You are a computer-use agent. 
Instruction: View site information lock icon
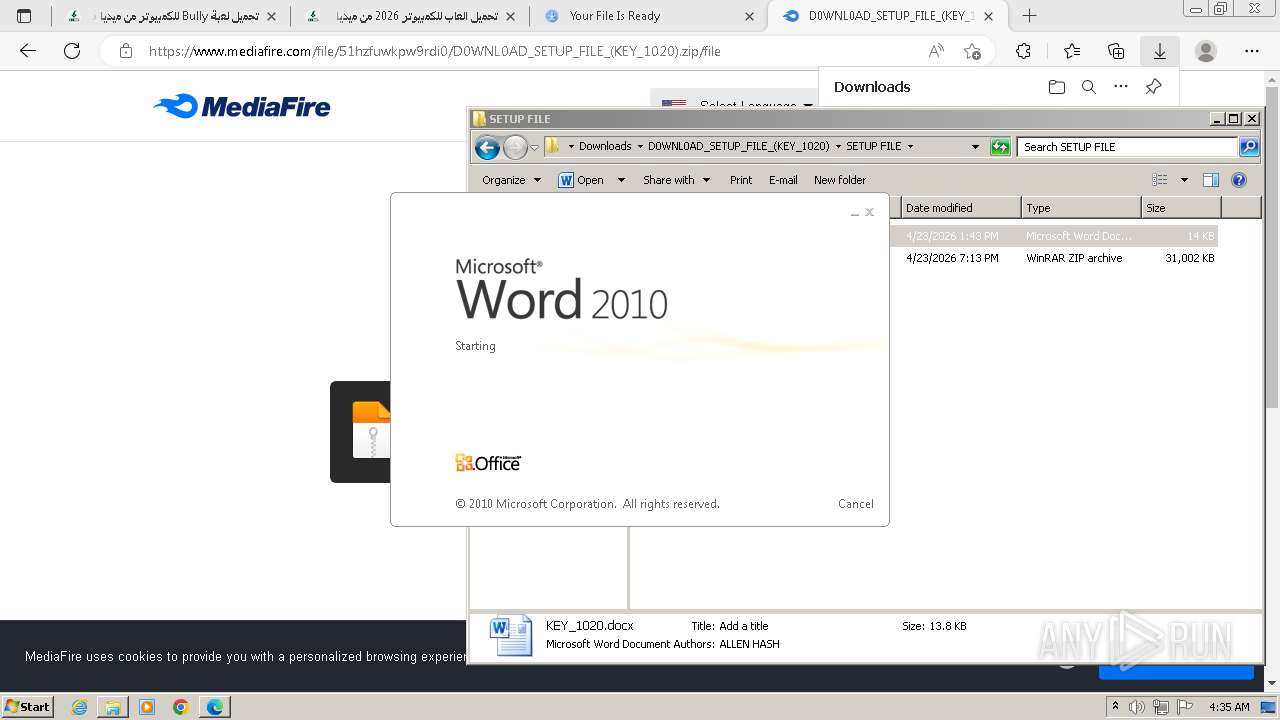click(126, 51)
